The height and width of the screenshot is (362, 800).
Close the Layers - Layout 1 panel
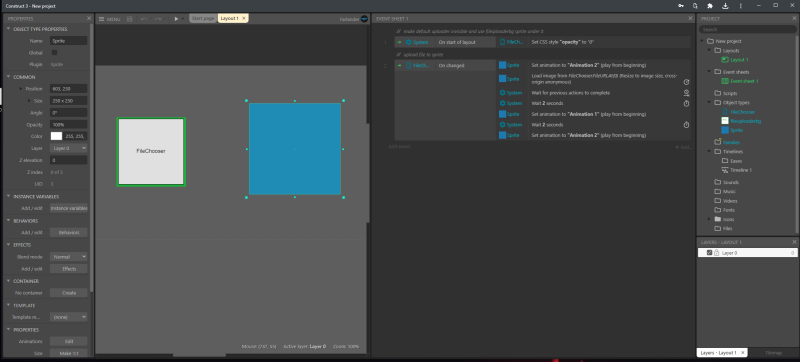point(794,242)
